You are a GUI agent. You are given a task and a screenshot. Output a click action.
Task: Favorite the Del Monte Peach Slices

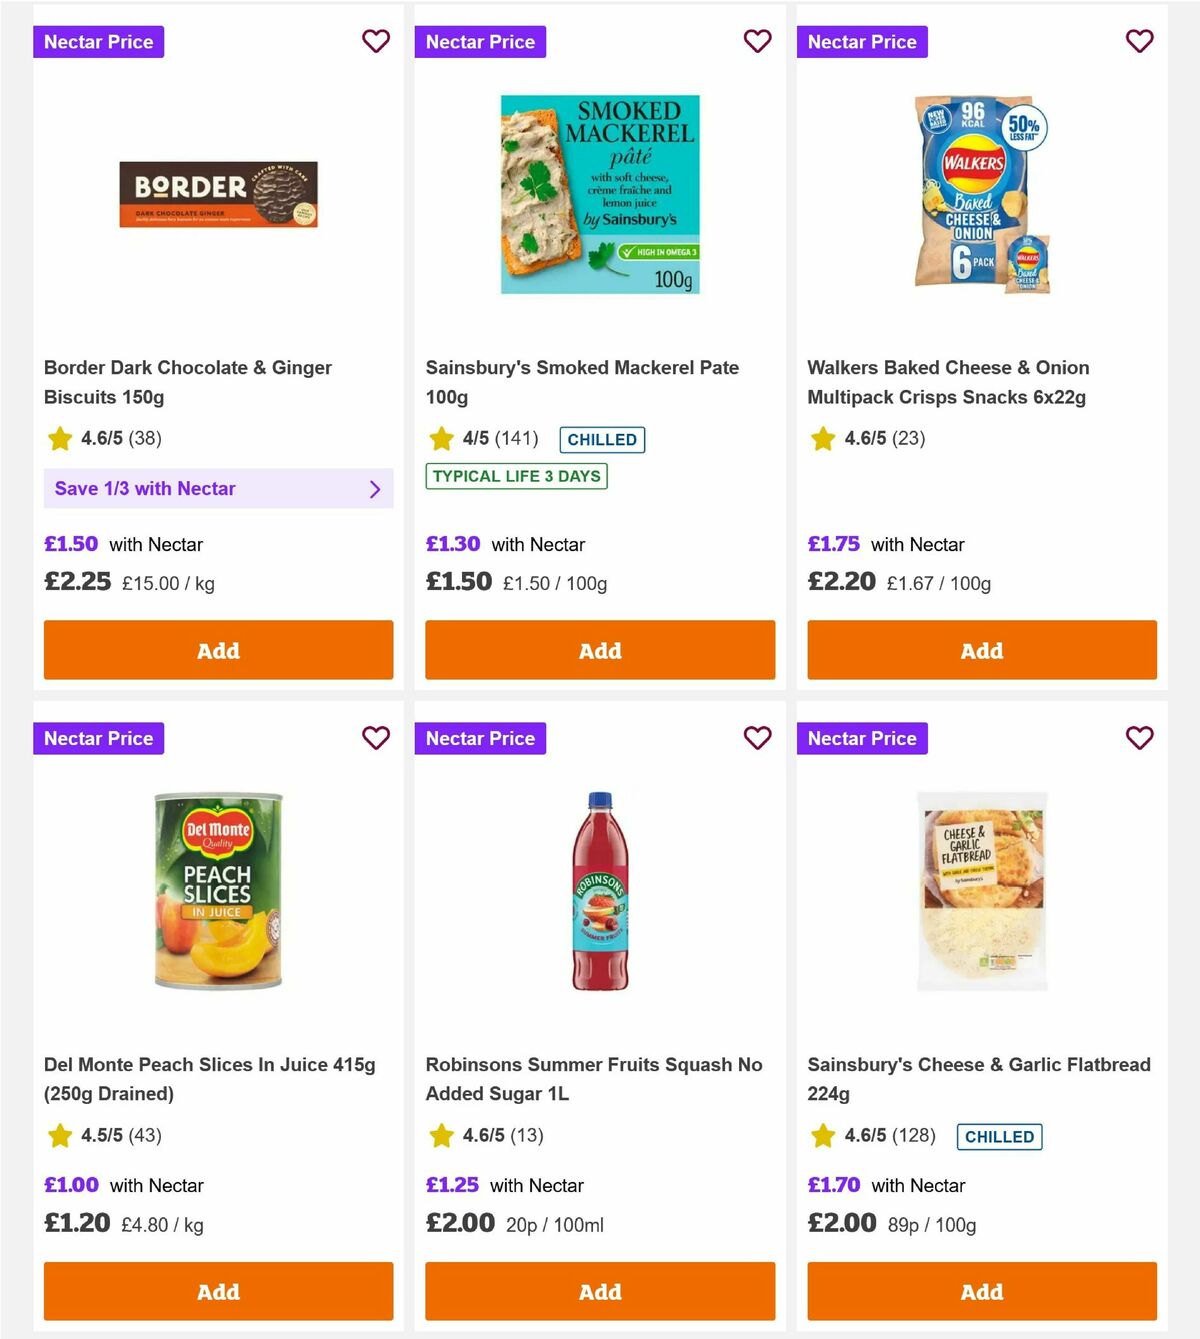pyautogui.click(x=376, y=738)
